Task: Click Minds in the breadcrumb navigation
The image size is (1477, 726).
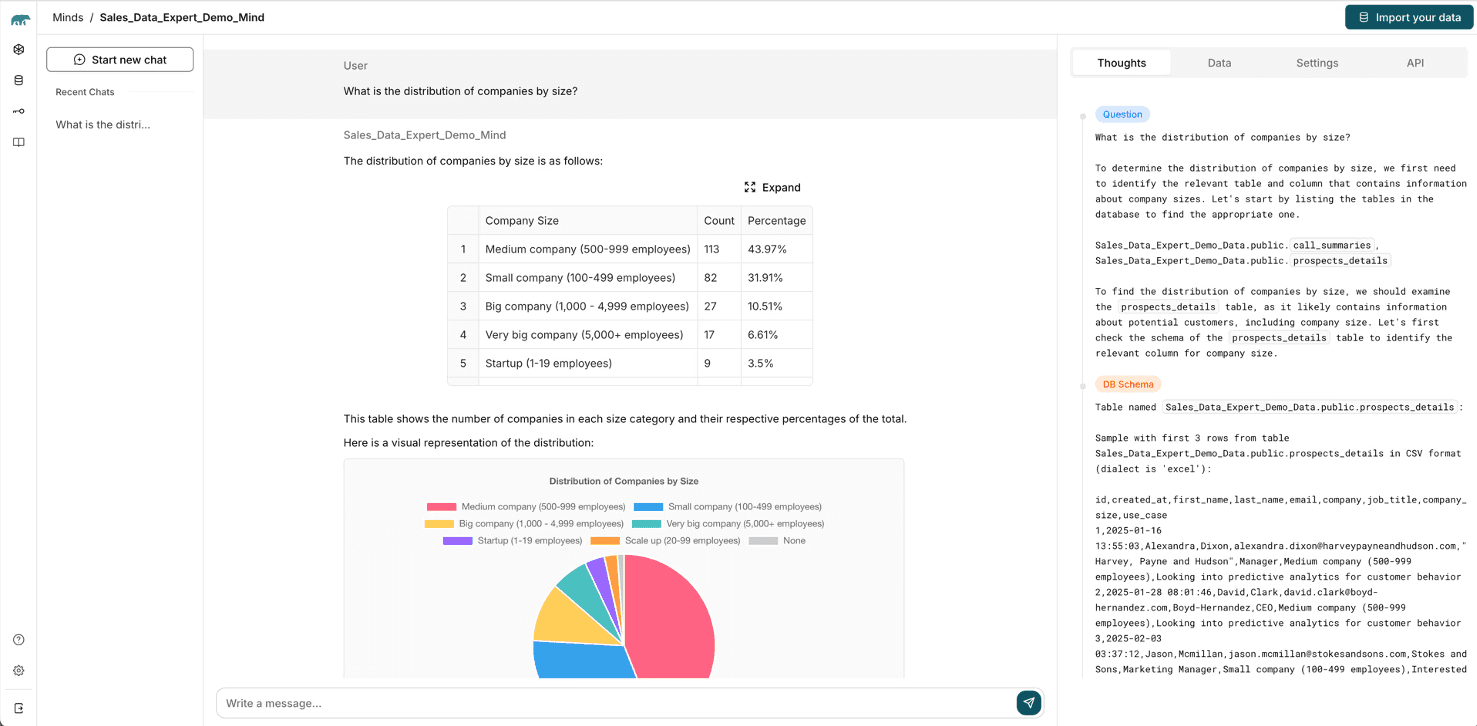Action: [x=67, y=17]
